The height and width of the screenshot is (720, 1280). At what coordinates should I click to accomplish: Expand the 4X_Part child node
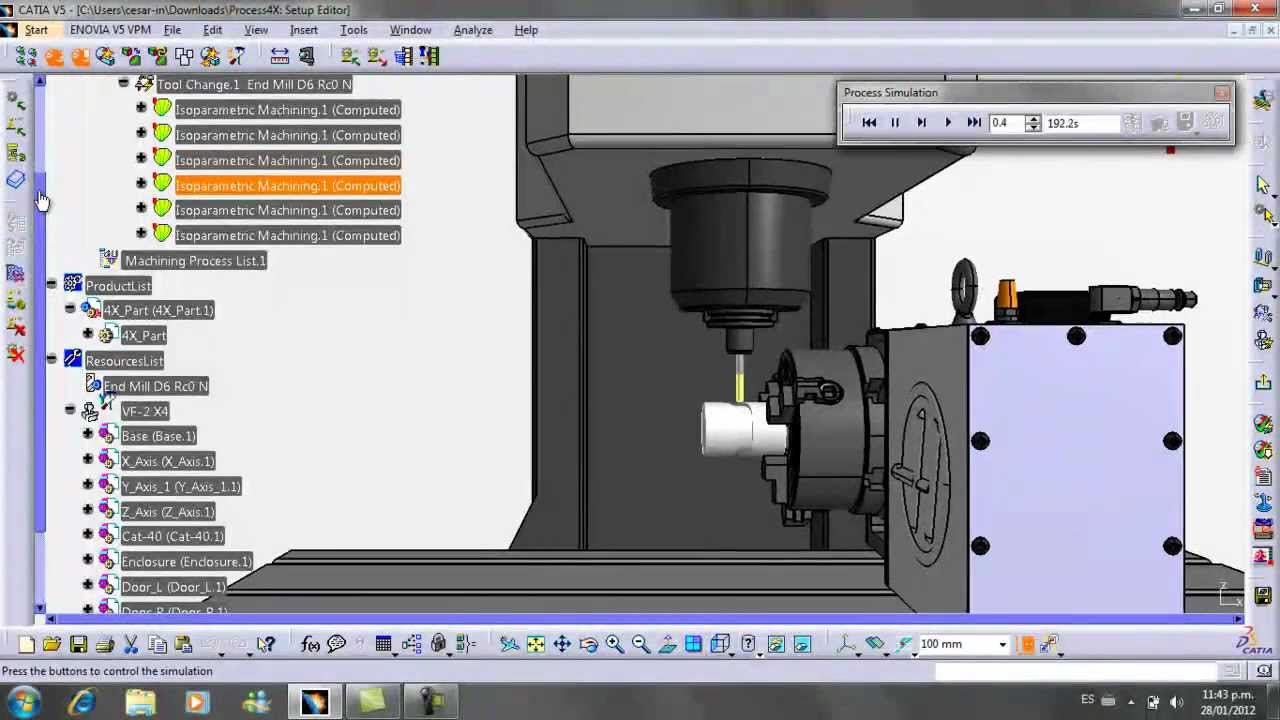pos(87,334)
